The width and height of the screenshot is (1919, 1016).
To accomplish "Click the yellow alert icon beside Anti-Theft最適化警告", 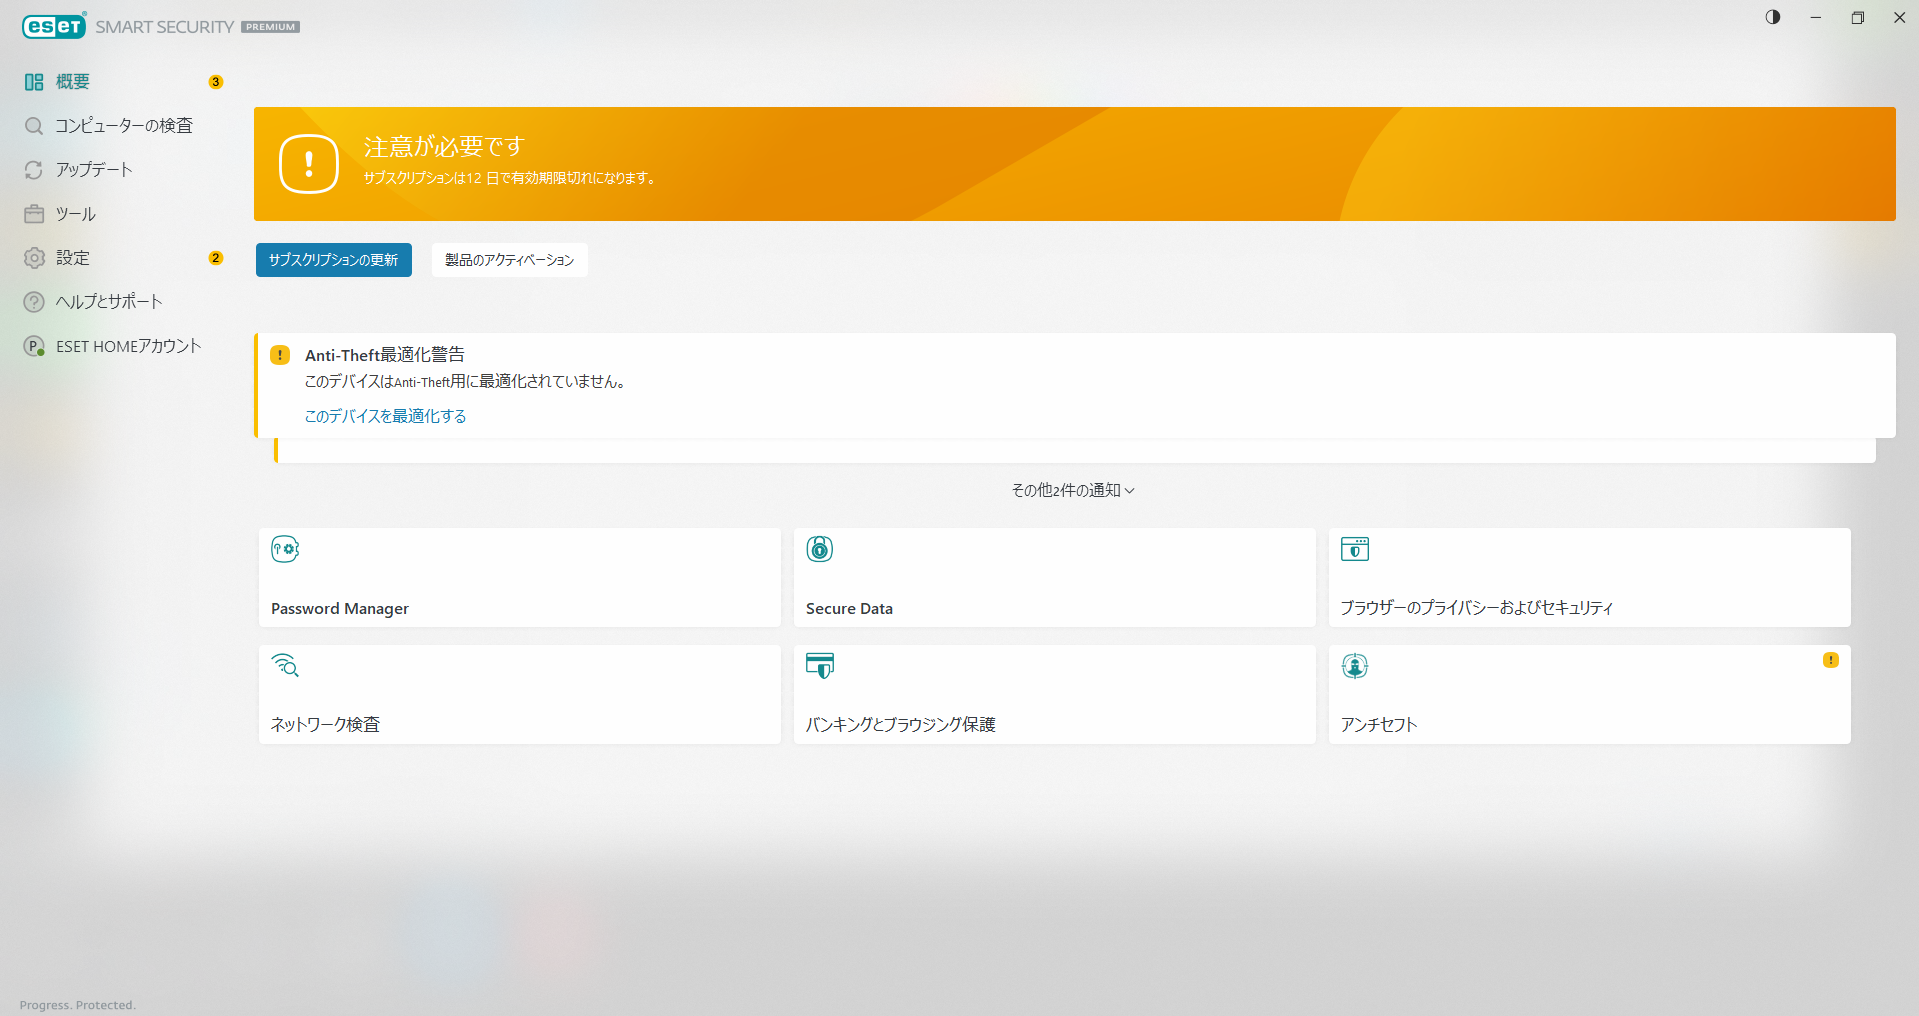I will tap(280, 355).
